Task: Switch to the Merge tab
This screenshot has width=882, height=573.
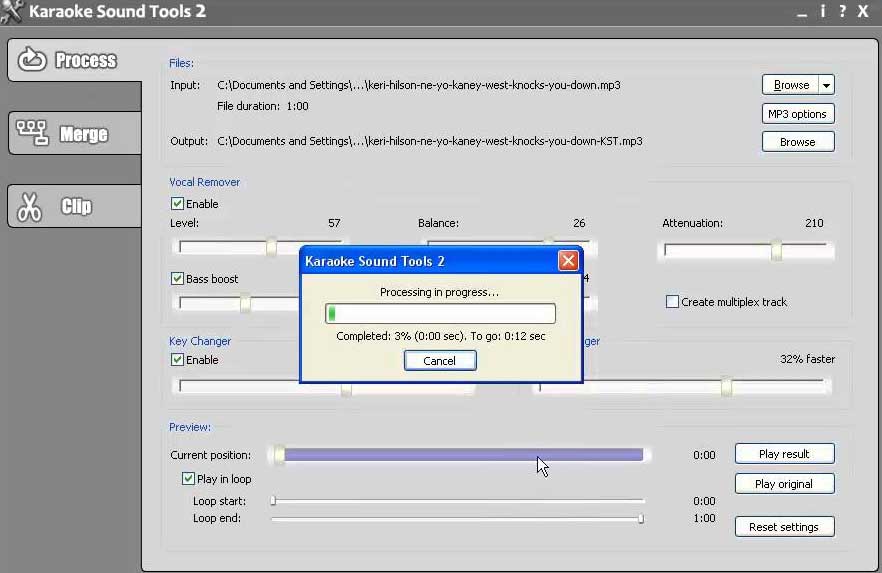Action: click(75, 133)
